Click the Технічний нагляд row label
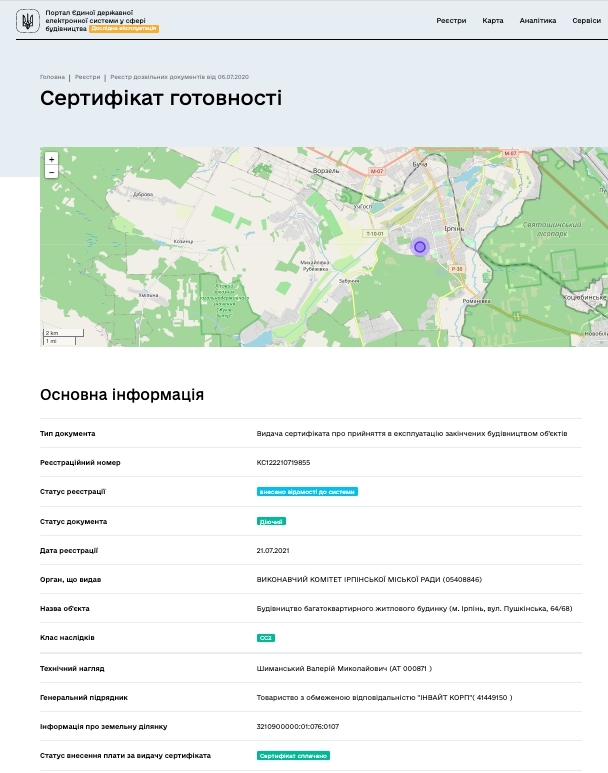 pyautogui.click(x=72, y=668)
